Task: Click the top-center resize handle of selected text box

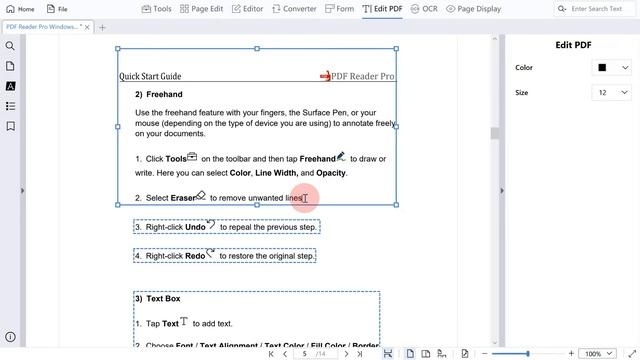Action: coord(257,49)
